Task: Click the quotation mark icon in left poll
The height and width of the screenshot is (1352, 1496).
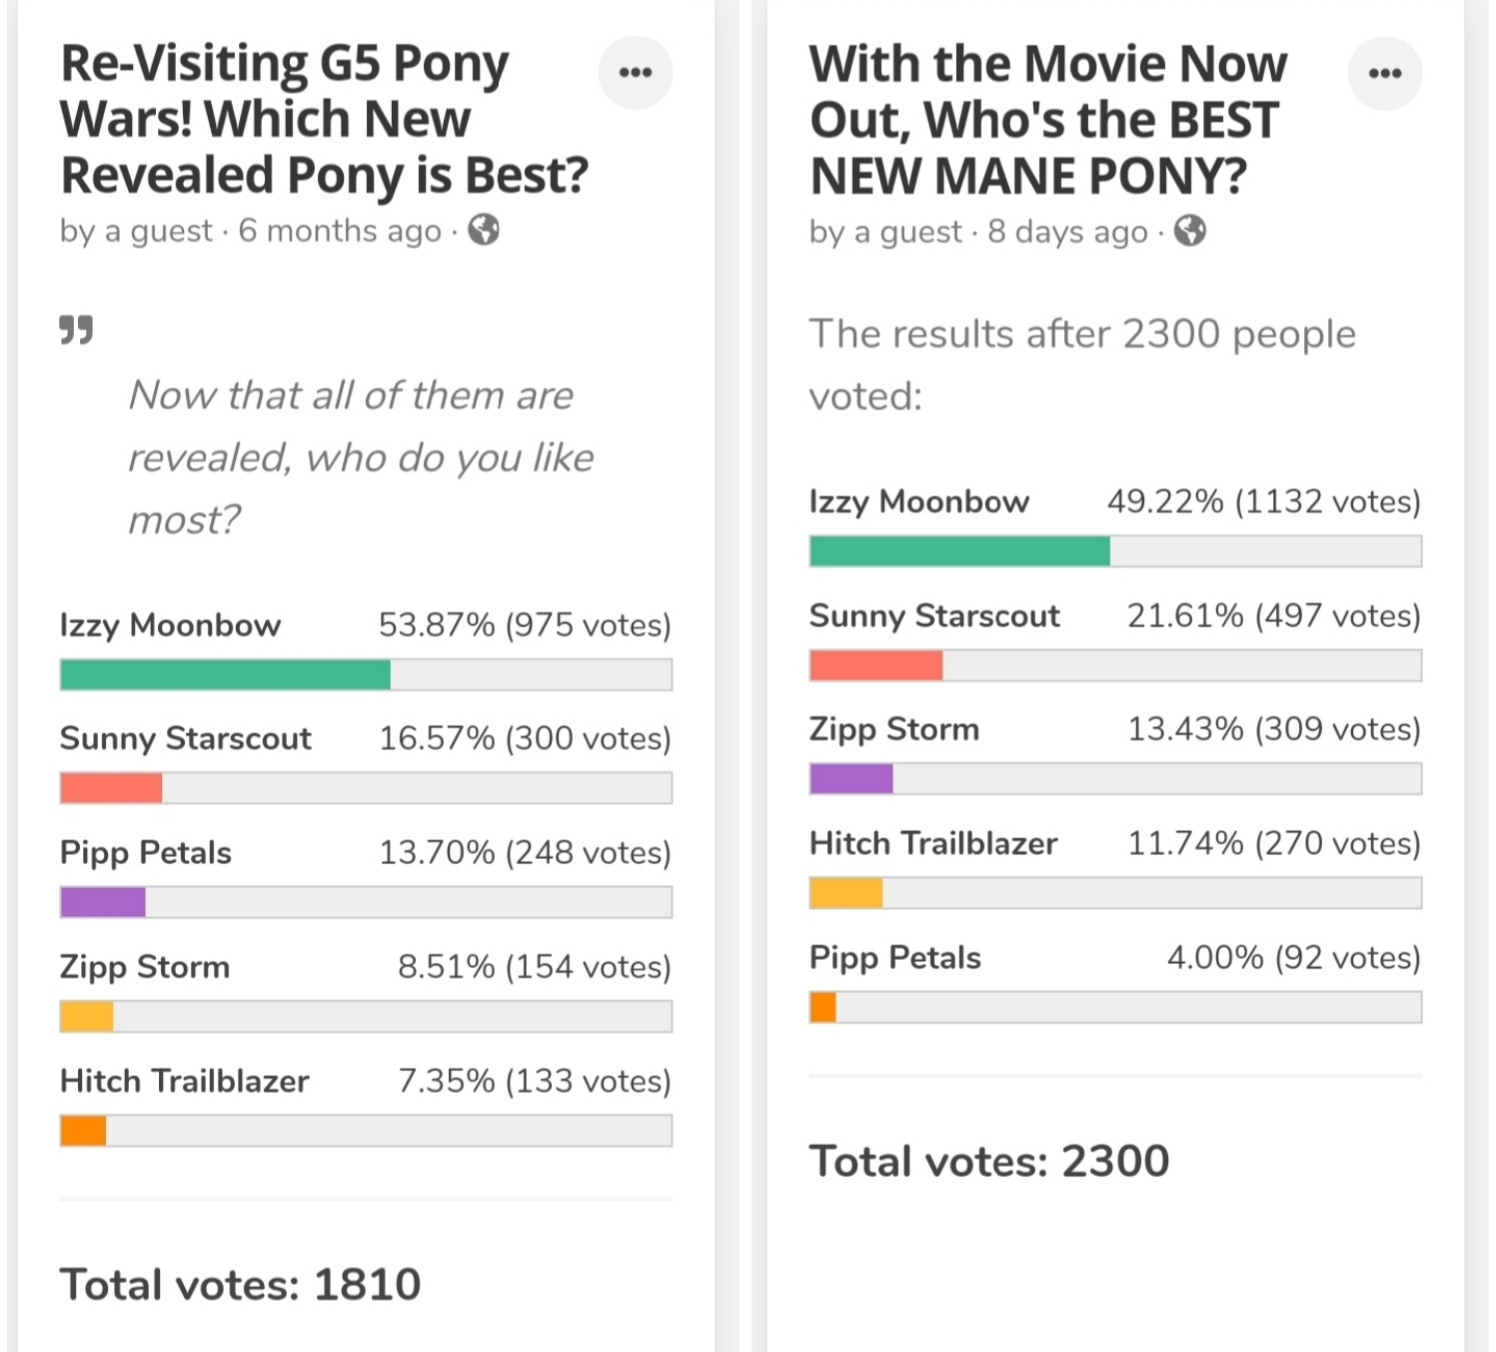Action: [76, 329]
